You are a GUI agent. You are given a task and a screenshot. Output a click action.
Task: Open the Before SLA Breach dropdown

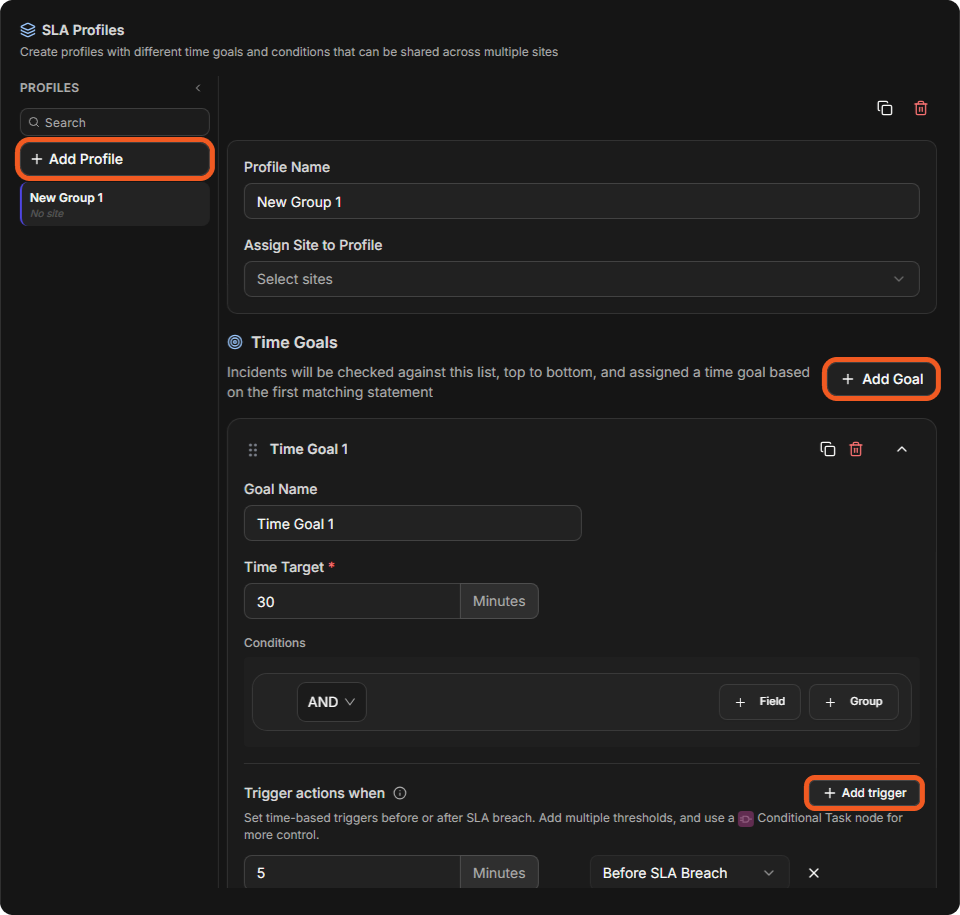pyautogui.click(x=689, y=872)
